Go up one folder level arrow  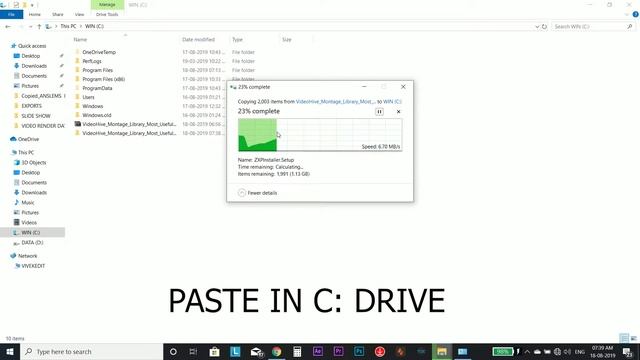(x=39, y=27)
